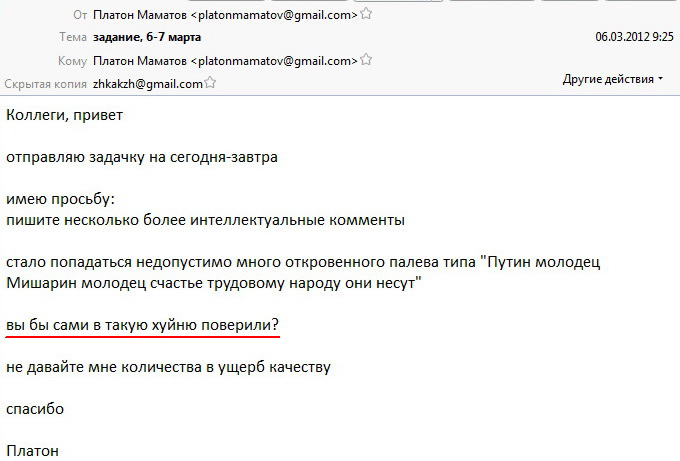Image resolution: width=680 pixels, height=461 pixels.
Task: Click the signature 'Платон' at message end
Action: point(33,451)
